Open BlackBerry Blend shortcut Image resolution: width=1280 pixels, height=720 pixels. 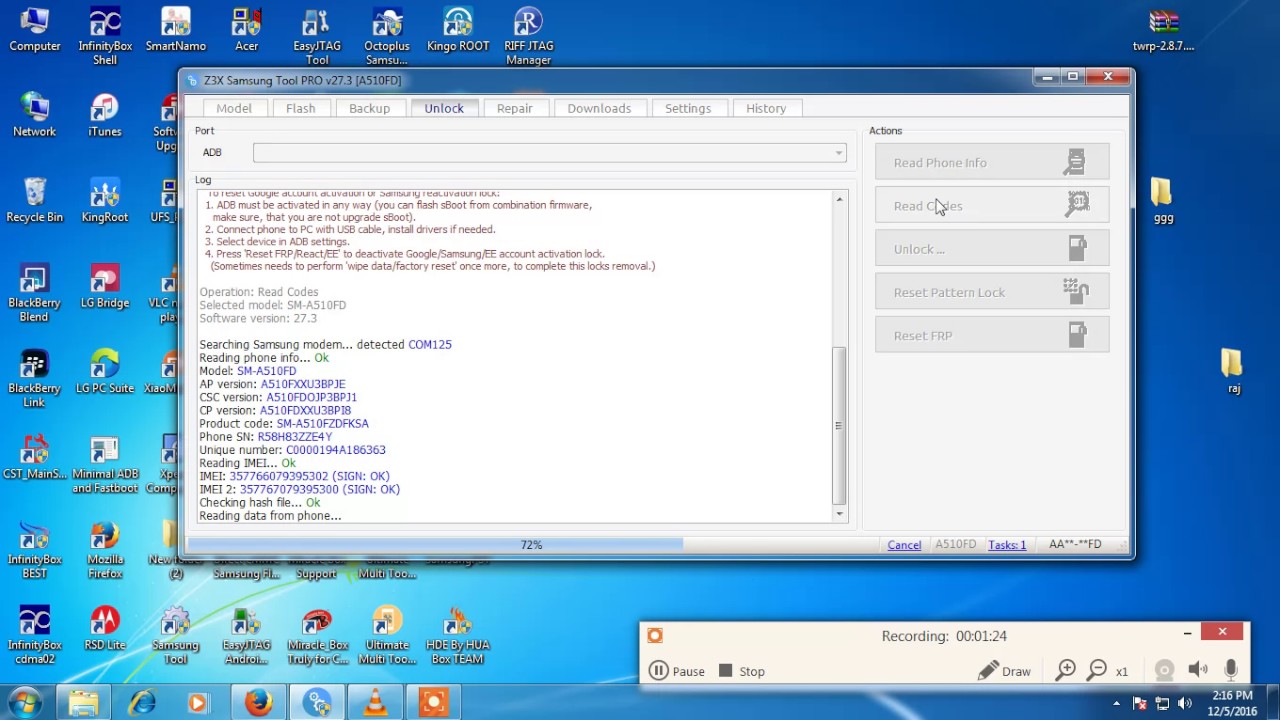[35, 292]
